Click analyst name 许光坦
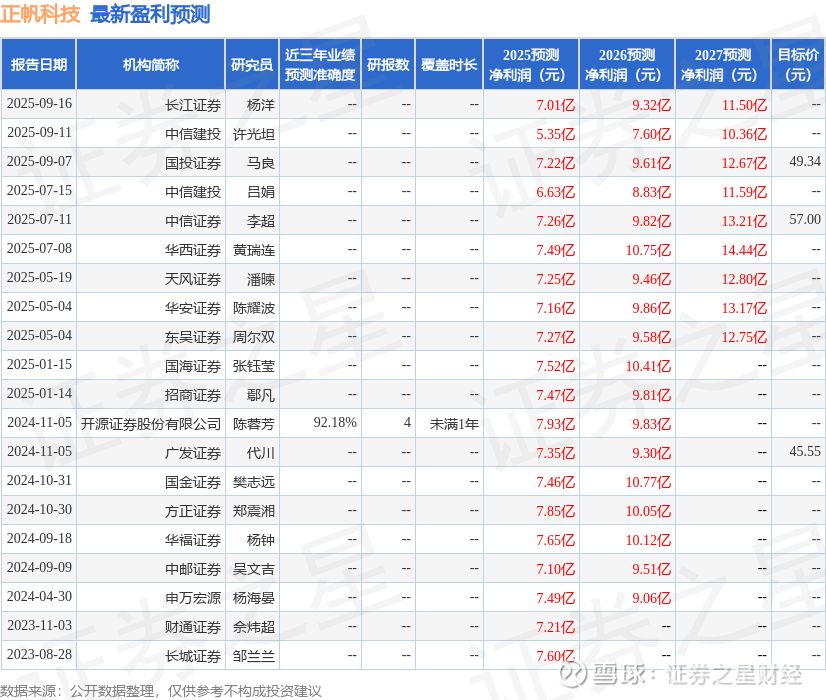Viewport: 826px width, 700px height. (254, 134)
